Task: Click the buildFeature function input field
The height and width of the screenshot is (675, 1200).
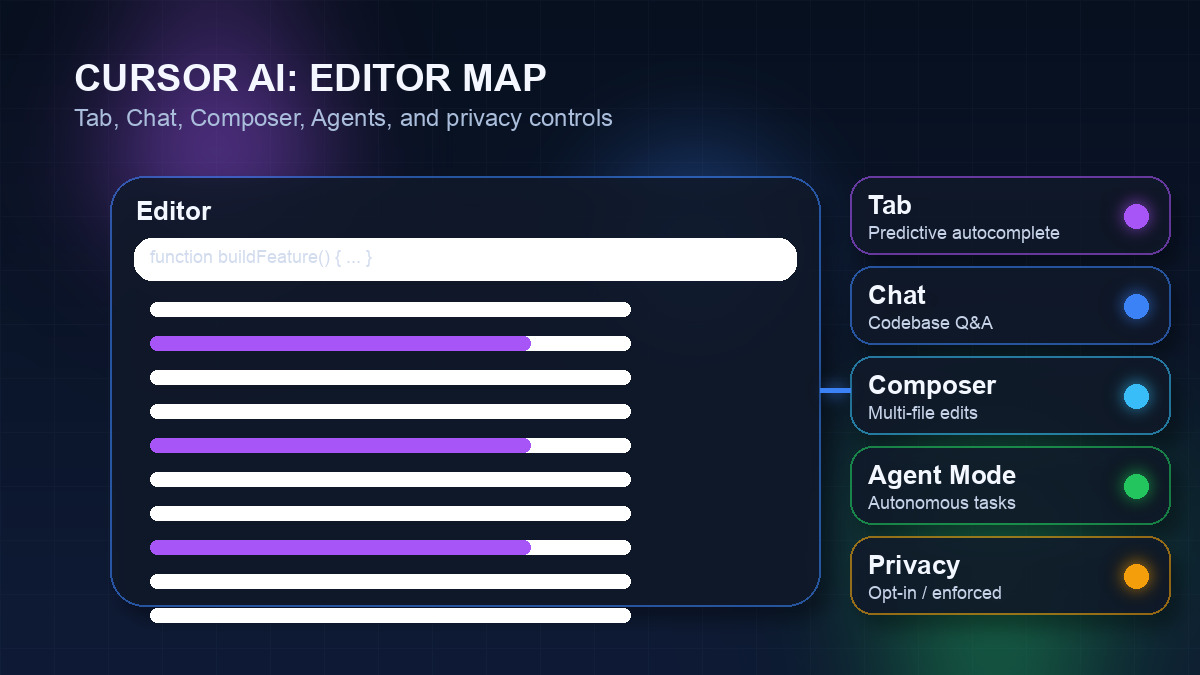Action: pyautogui.click(x=465, y=259)
